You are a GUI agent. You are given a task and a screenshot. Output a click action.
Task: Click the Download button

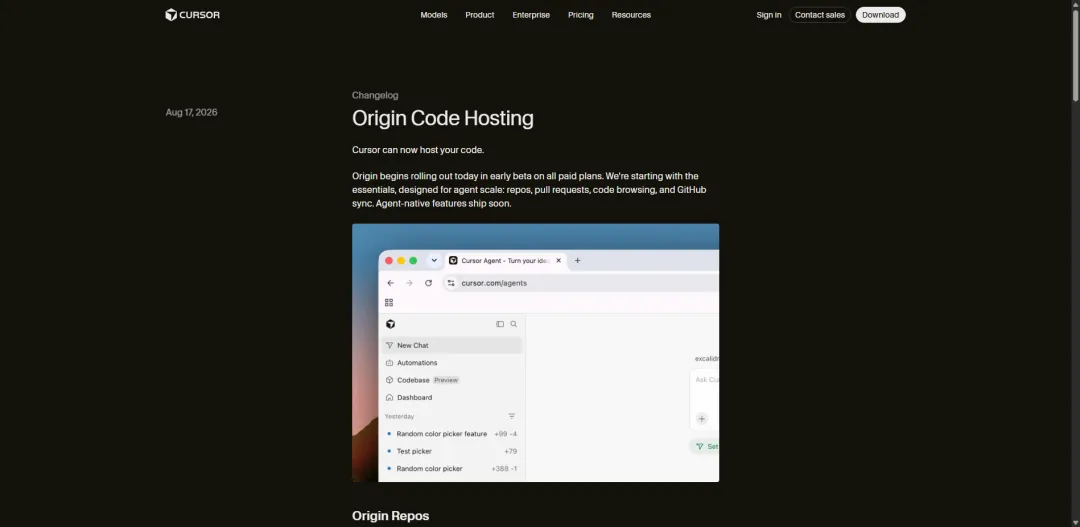pyautogui.click(x=880, y=15)
